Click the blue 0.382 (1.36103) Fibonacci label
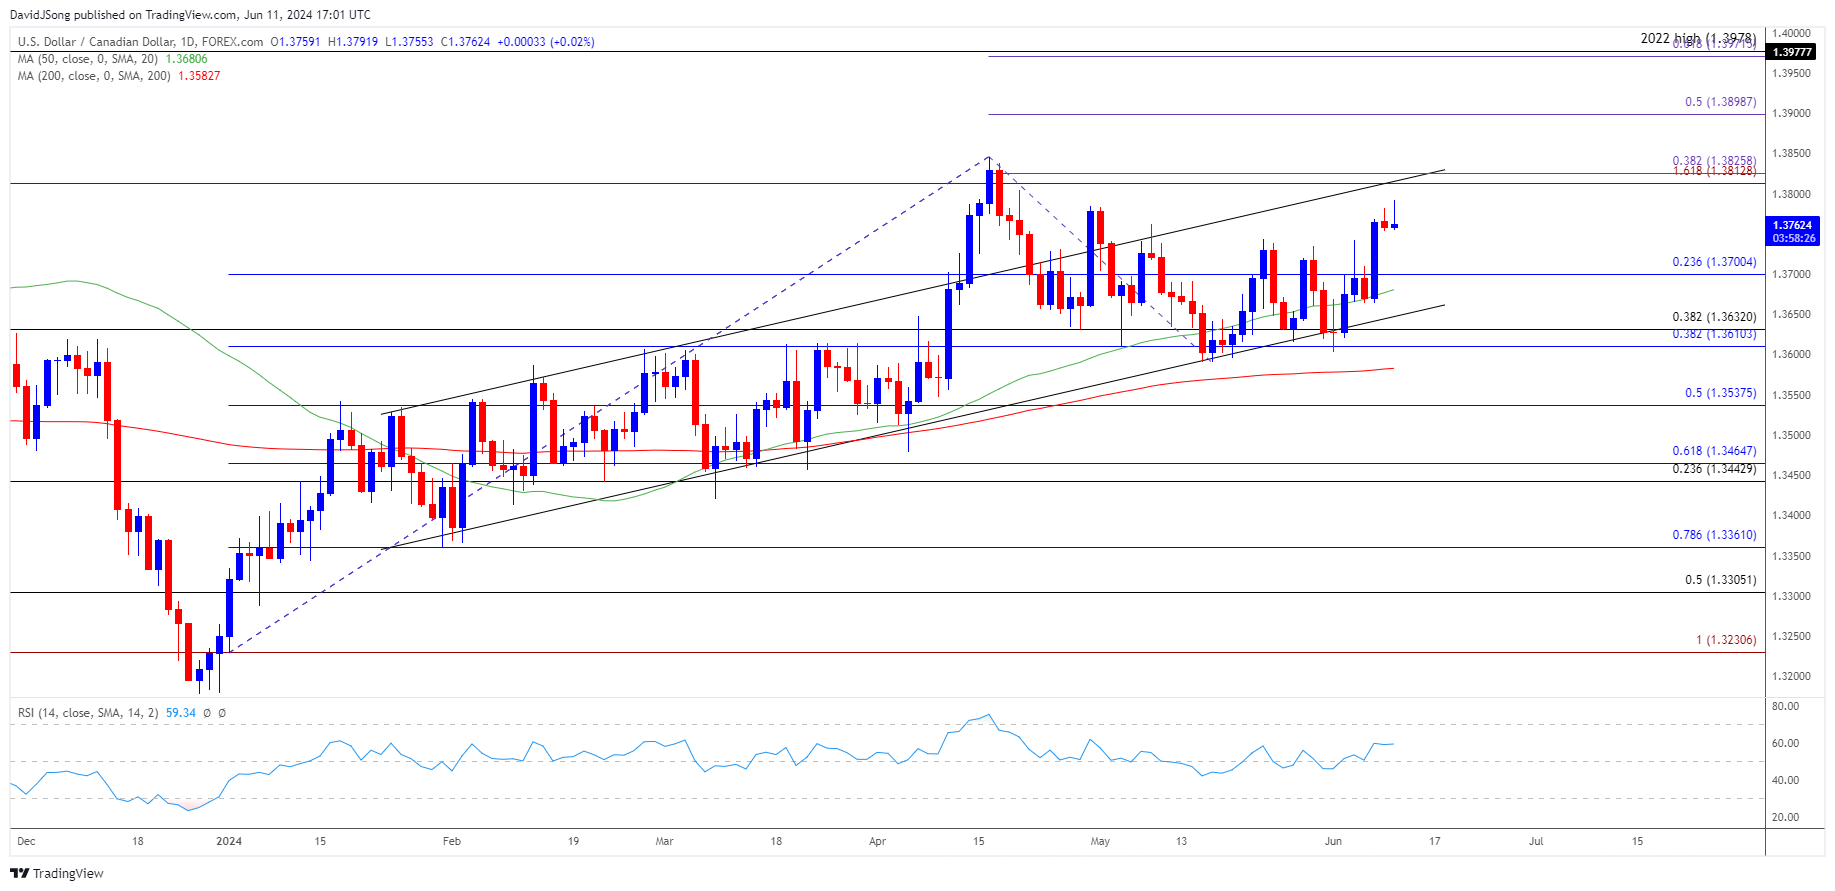The width and height of the screenshot is (1835, 891). click(1714, 334)
